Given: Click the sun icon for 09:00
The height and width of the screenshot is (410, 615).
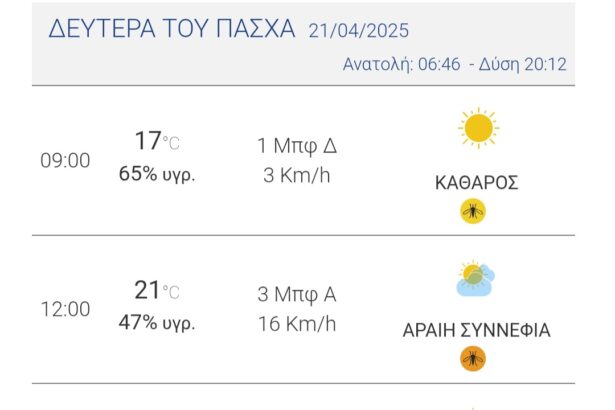Looking at the screenshot, I should (x=477, y=129).
